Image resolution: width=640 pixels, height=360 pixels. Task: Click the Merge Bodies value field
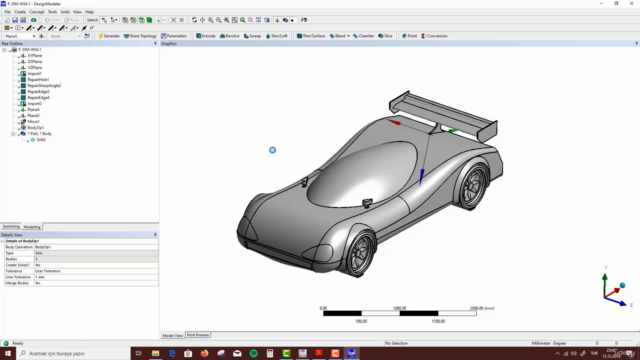pyautogui.click(x=96, y=283)
